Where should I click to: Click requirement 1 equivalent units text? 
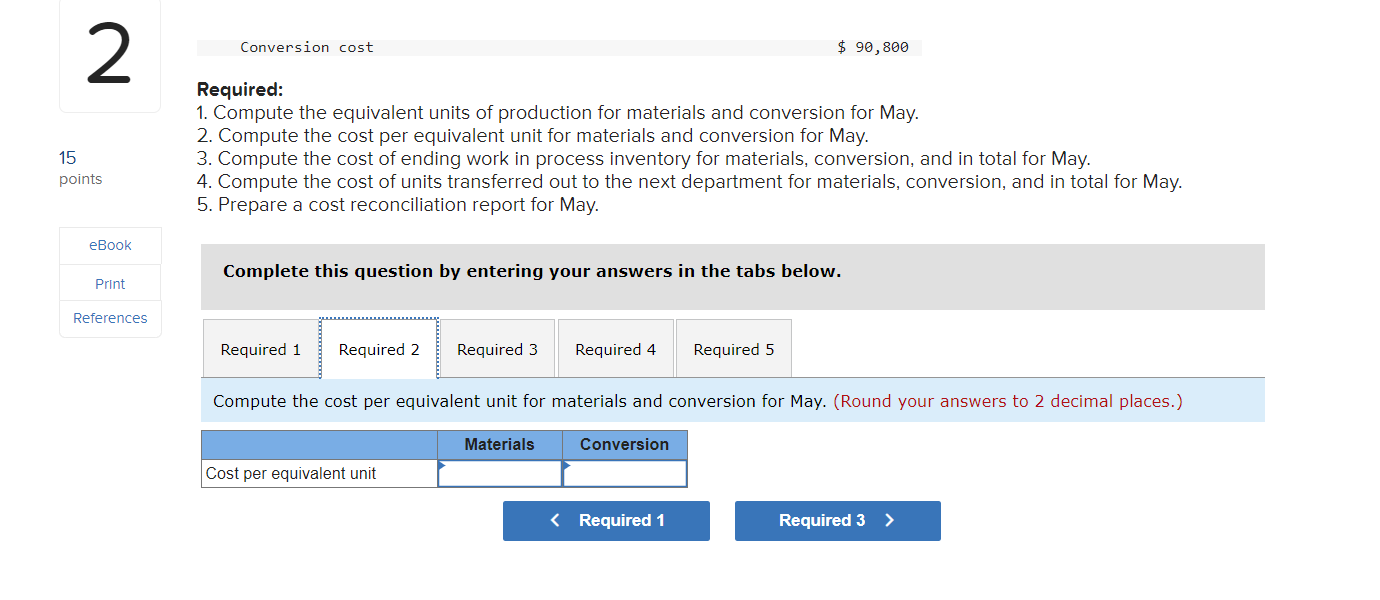558,113
